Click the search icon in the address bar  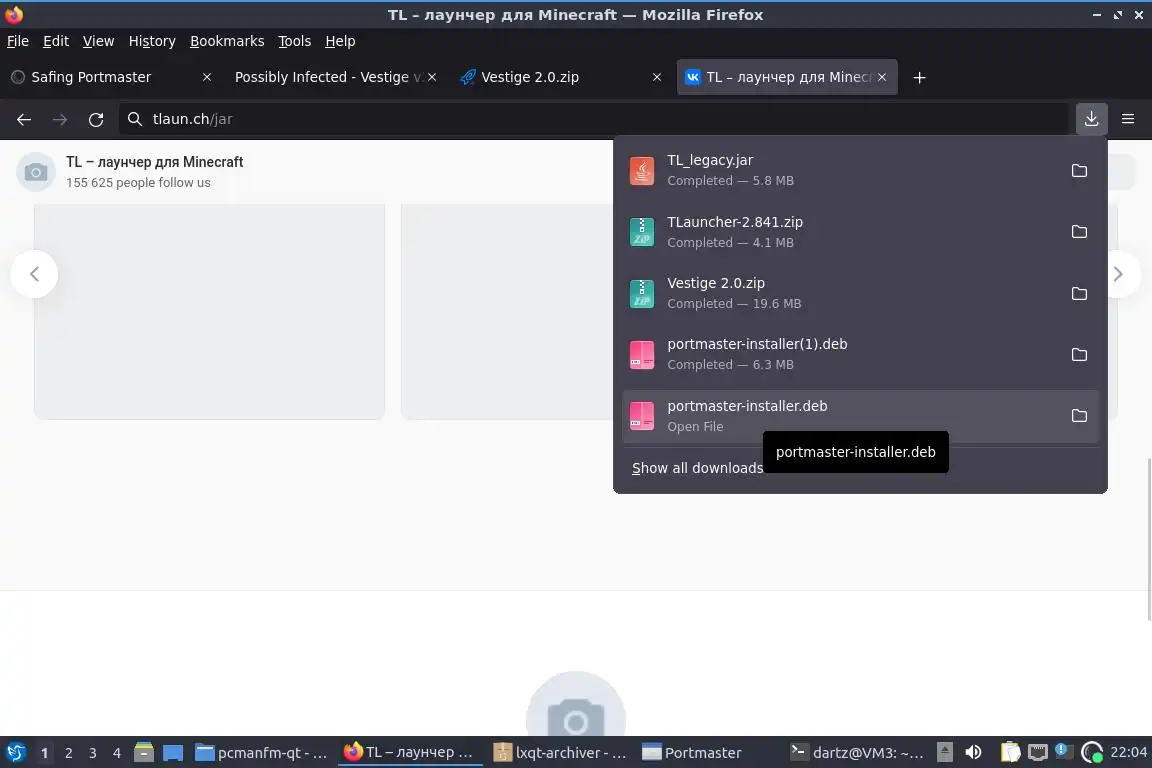click(x=134, y=119)
